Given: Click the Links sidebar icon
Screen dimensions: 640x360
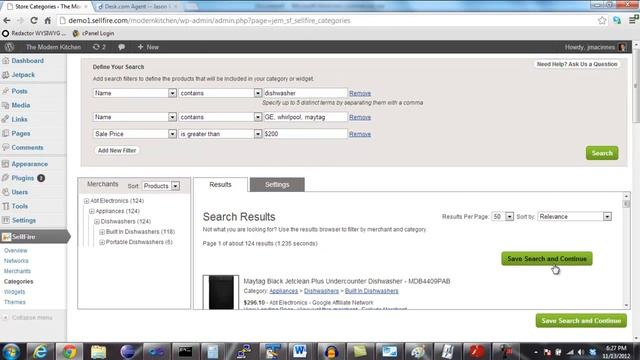Looking at the screenshot, I should (5, 119).
